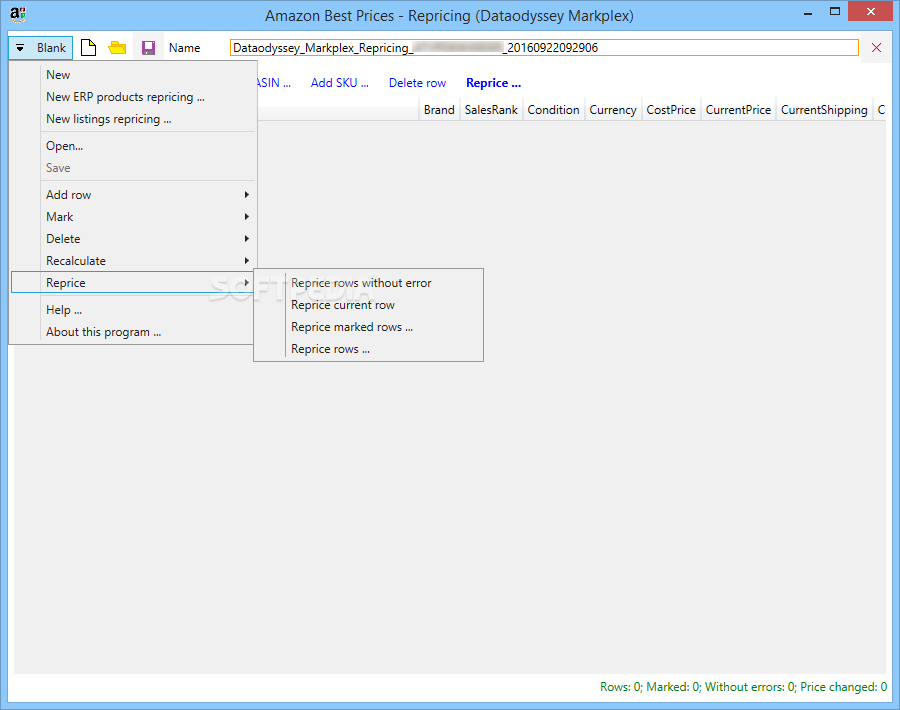Close the Amazon Best Prices window

[870, 11]
